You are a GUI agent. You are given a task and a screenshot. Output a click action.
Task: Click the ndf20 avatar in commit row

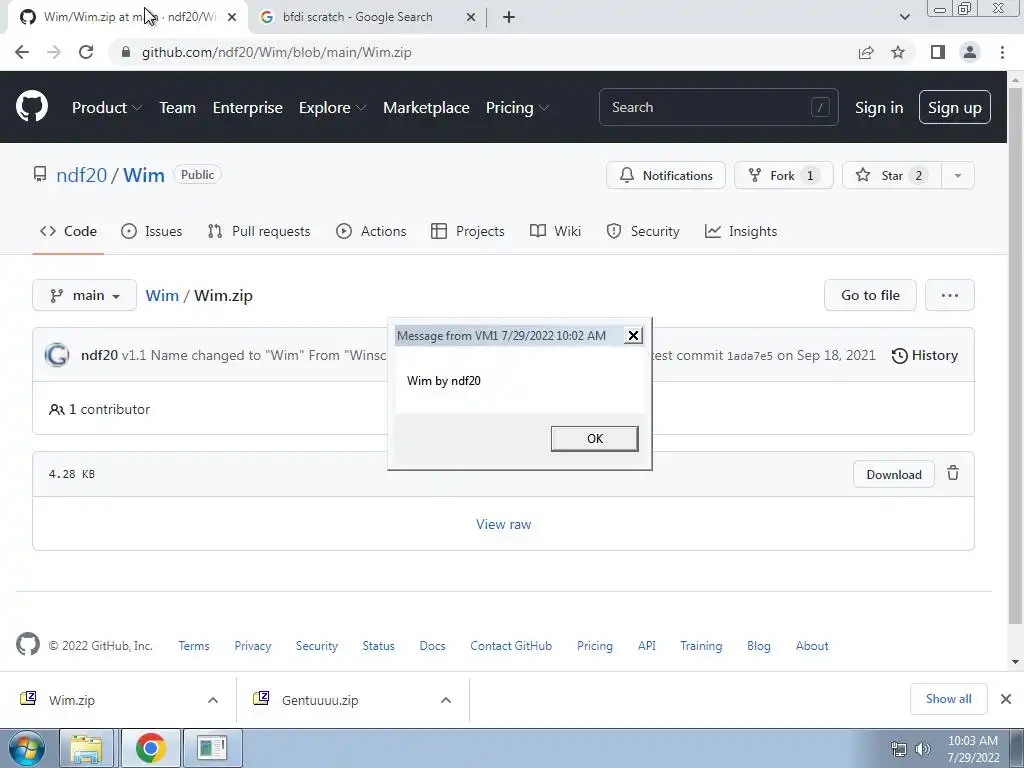(57, 355)
